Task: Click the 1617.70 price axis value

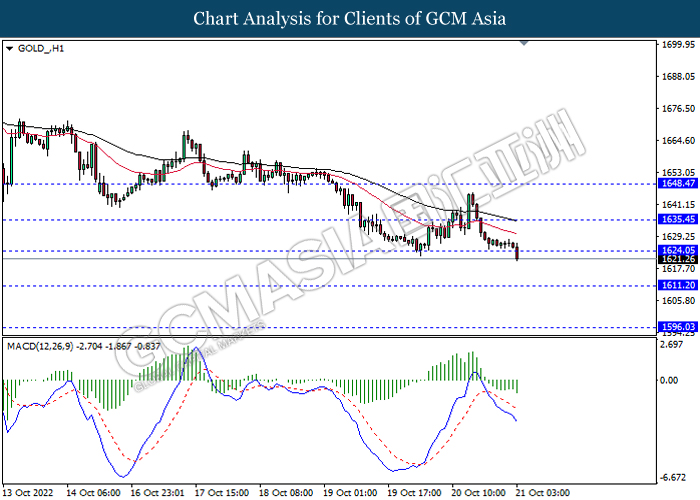Action: pos(678,269)
